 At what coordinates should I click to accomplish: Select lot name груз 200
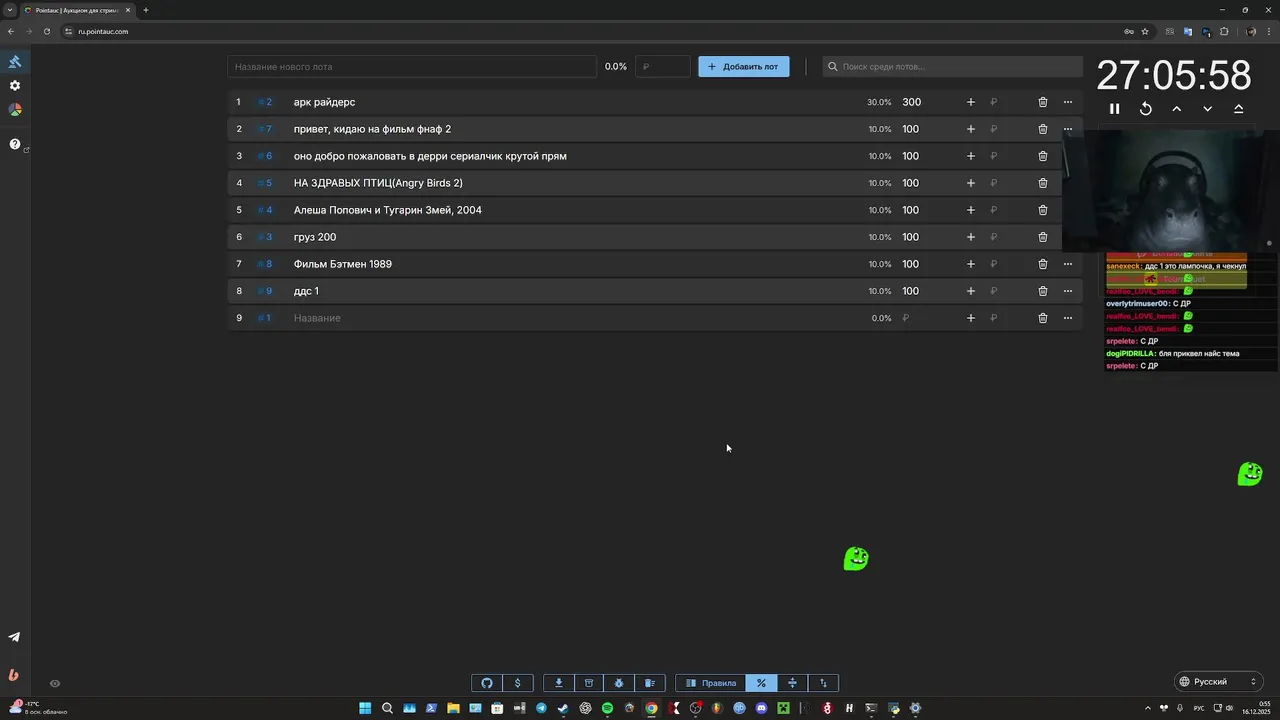pyautogui.click(x=315, y=237)
